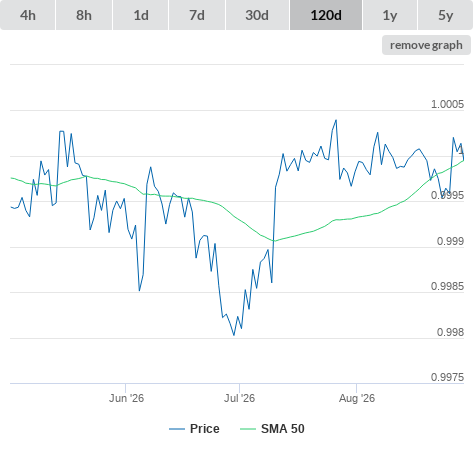Click the Aug '26 axis tick label

pos(357,398)
